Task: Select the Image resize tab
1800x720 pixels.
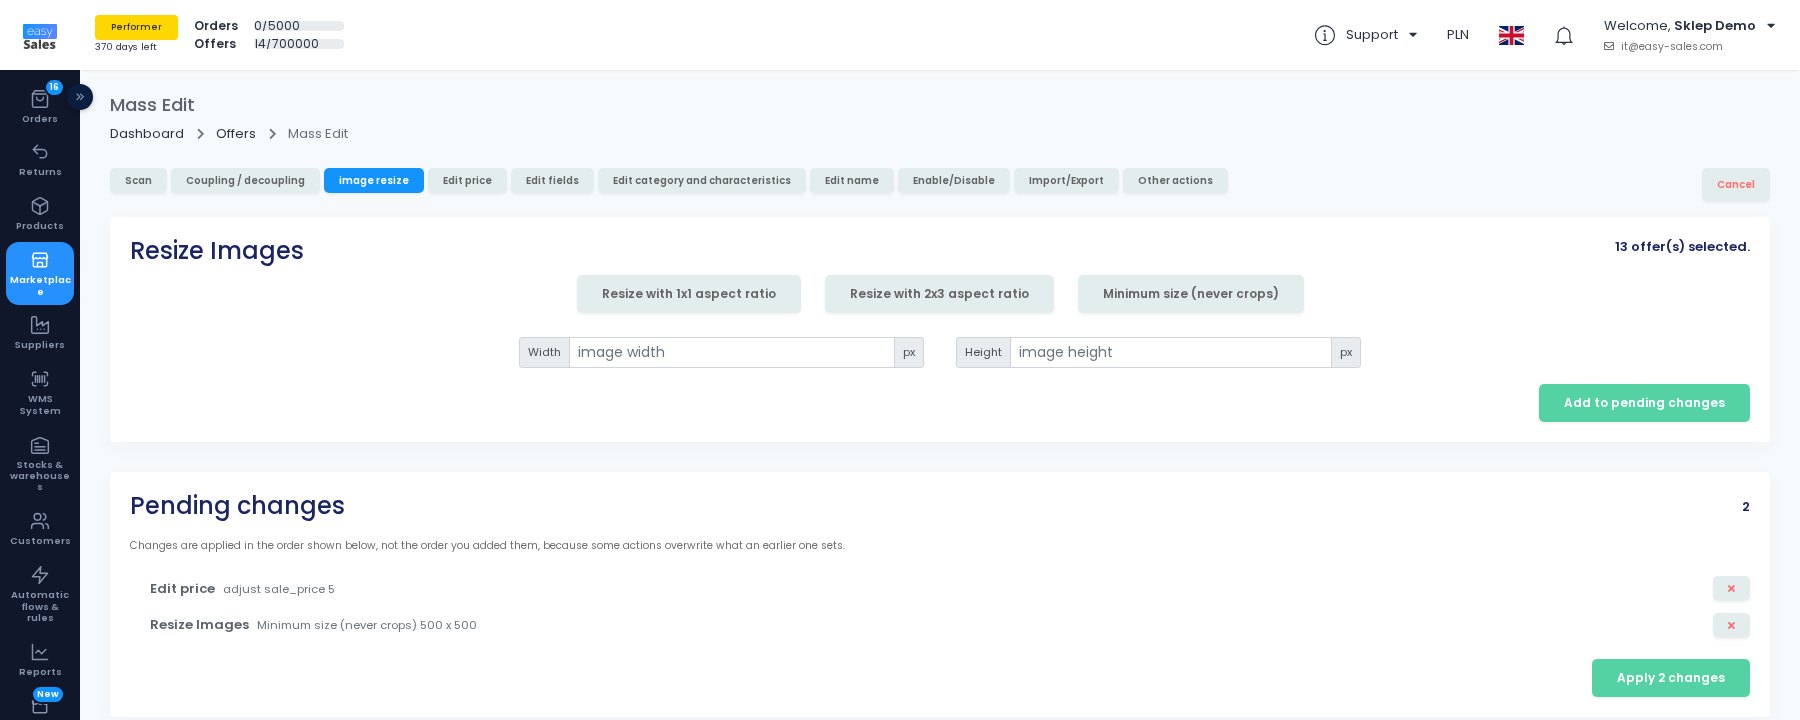Action: (374, 181)
